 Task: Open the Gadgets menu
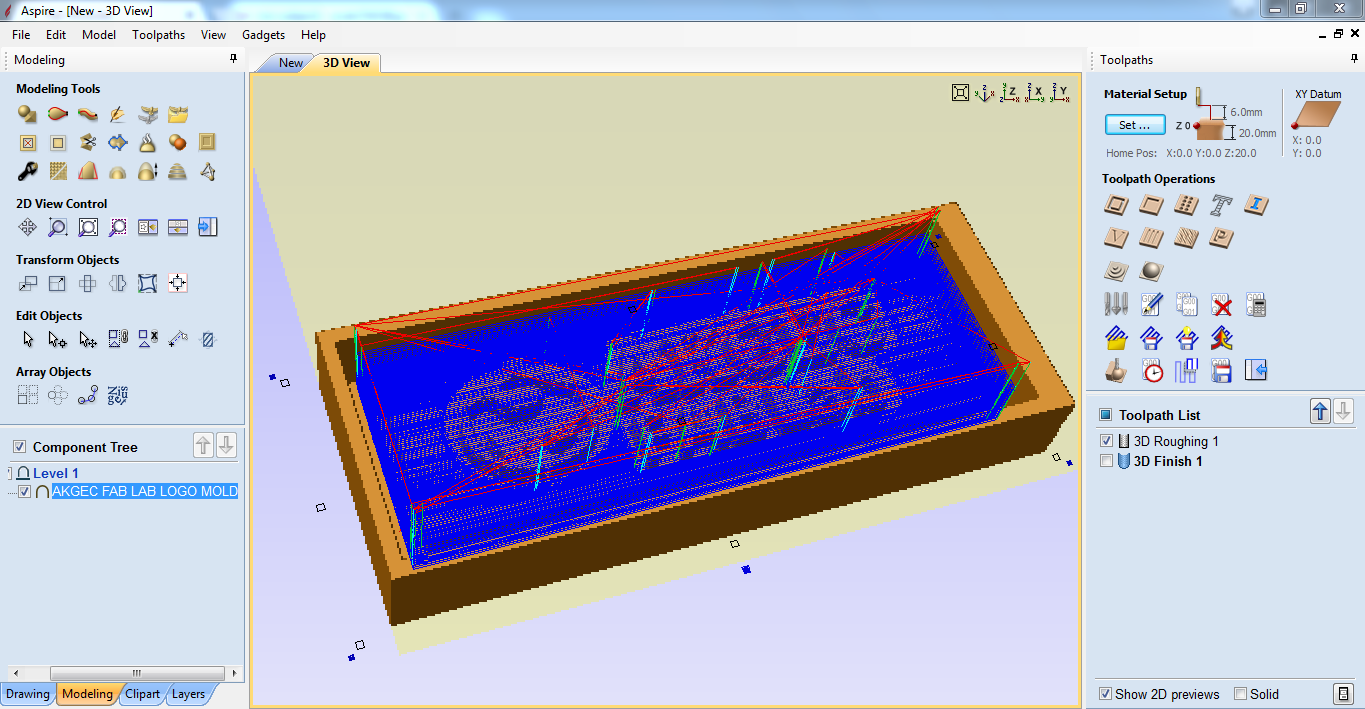pyautogui.click(x=263, y=34)
